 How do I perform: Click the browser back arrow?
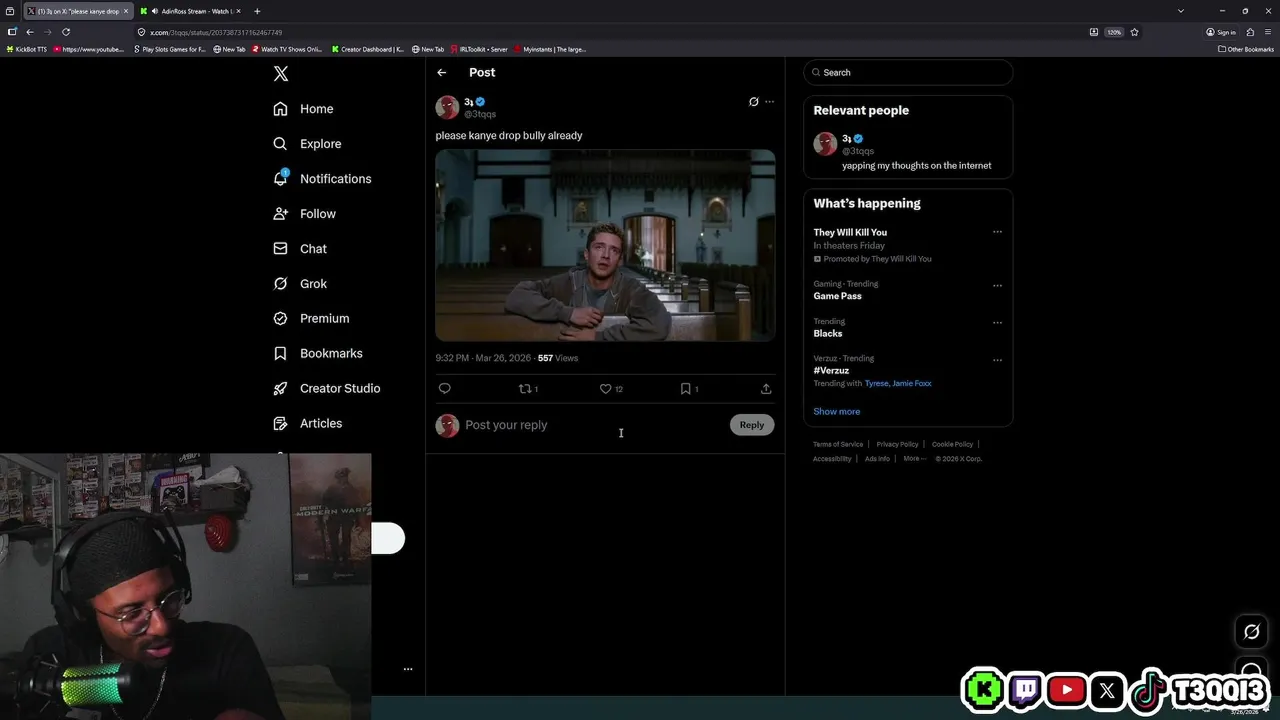point(30,32)
